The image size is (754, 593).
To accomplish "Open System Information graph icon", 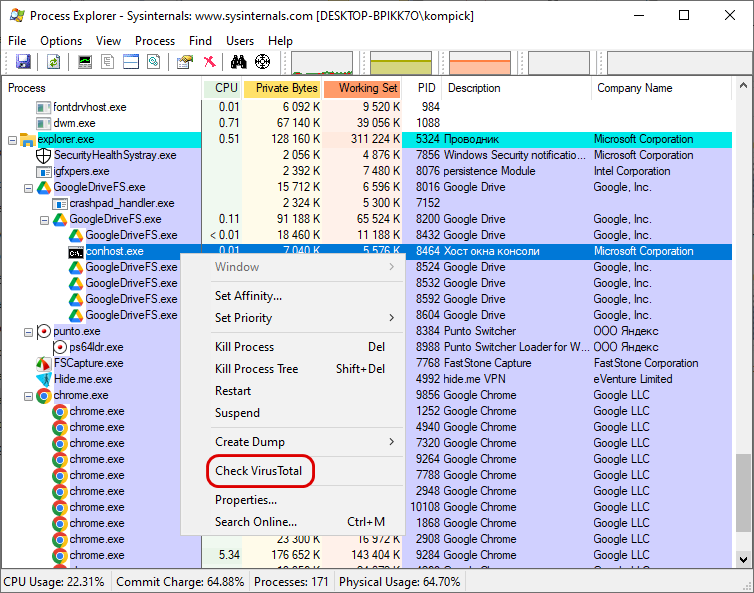I will (85, 62).
